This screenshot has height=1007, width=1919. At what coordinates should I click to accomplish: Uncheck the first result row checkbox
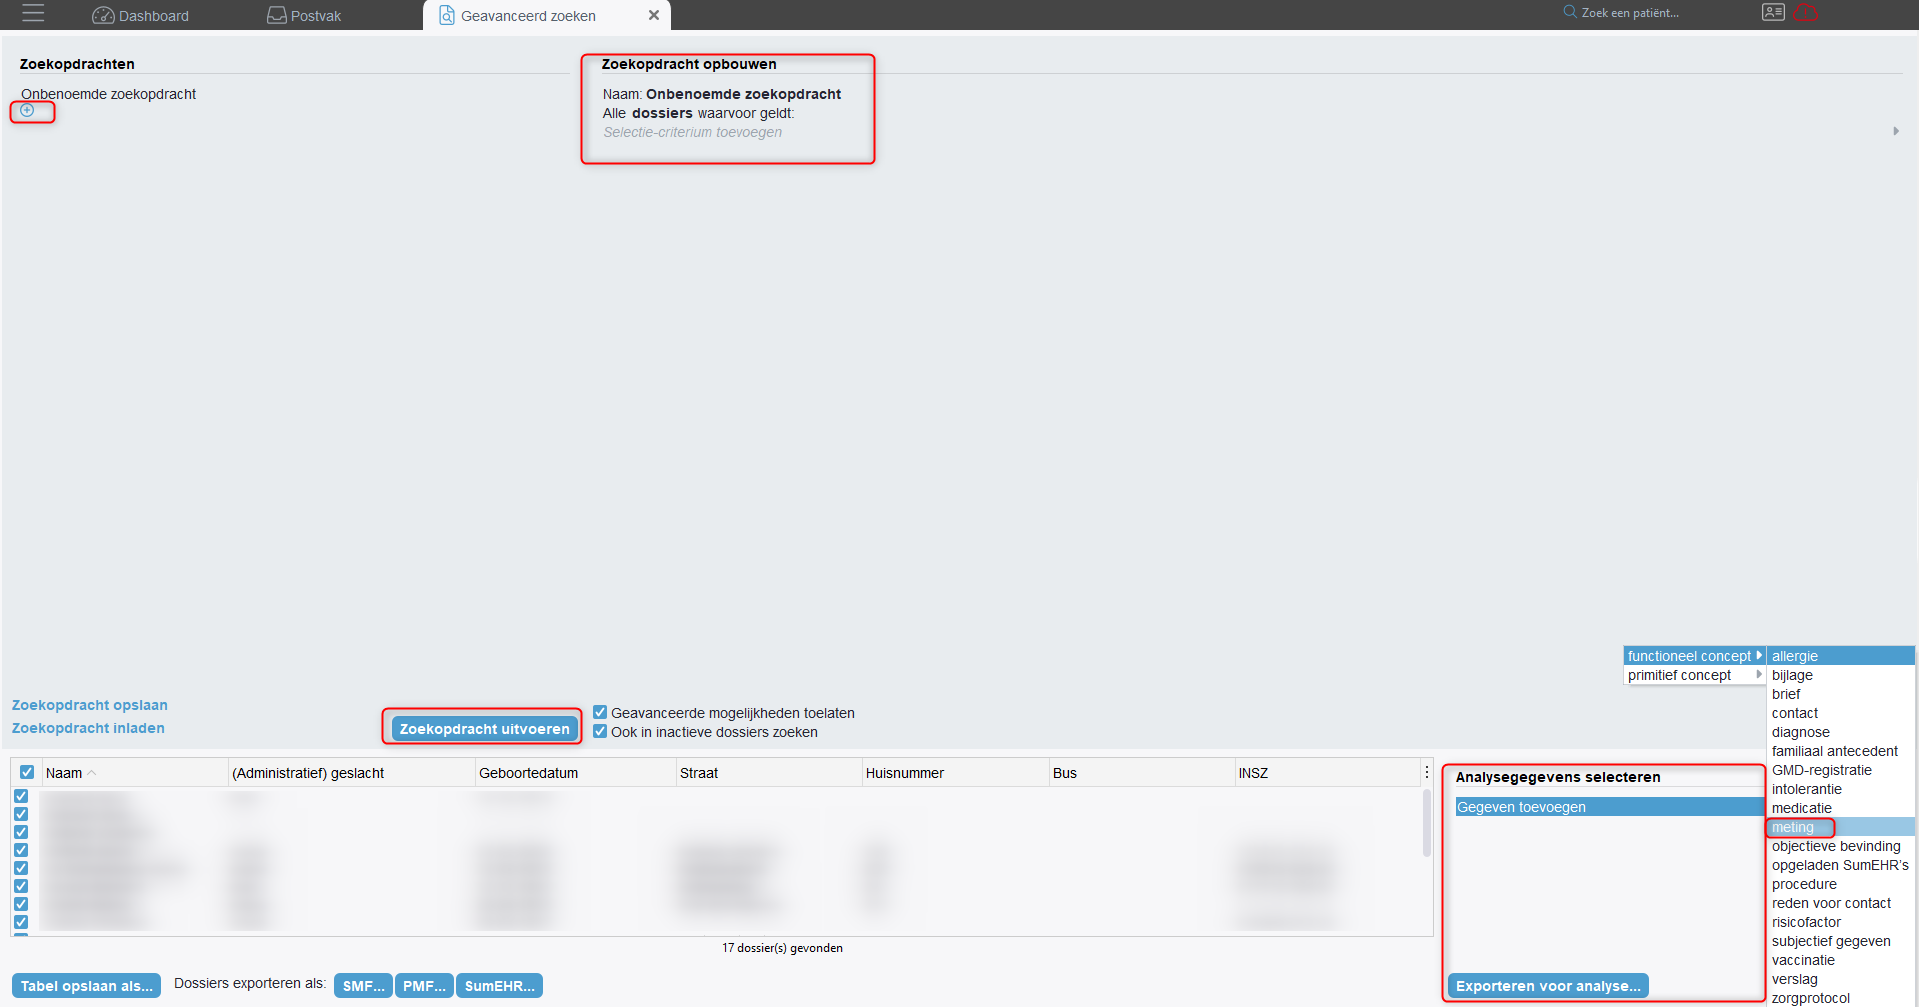(21, 796)
